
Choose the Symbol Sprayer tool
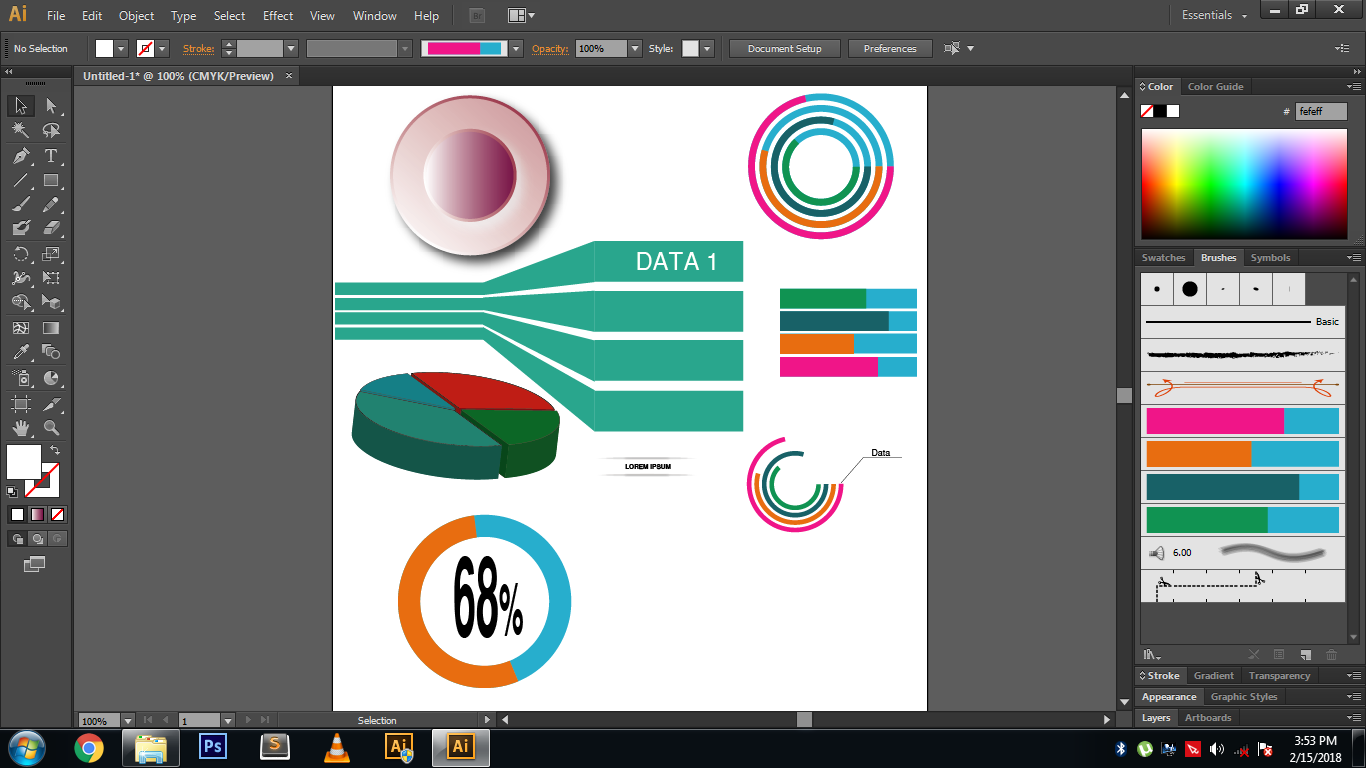tap(20, 378)
